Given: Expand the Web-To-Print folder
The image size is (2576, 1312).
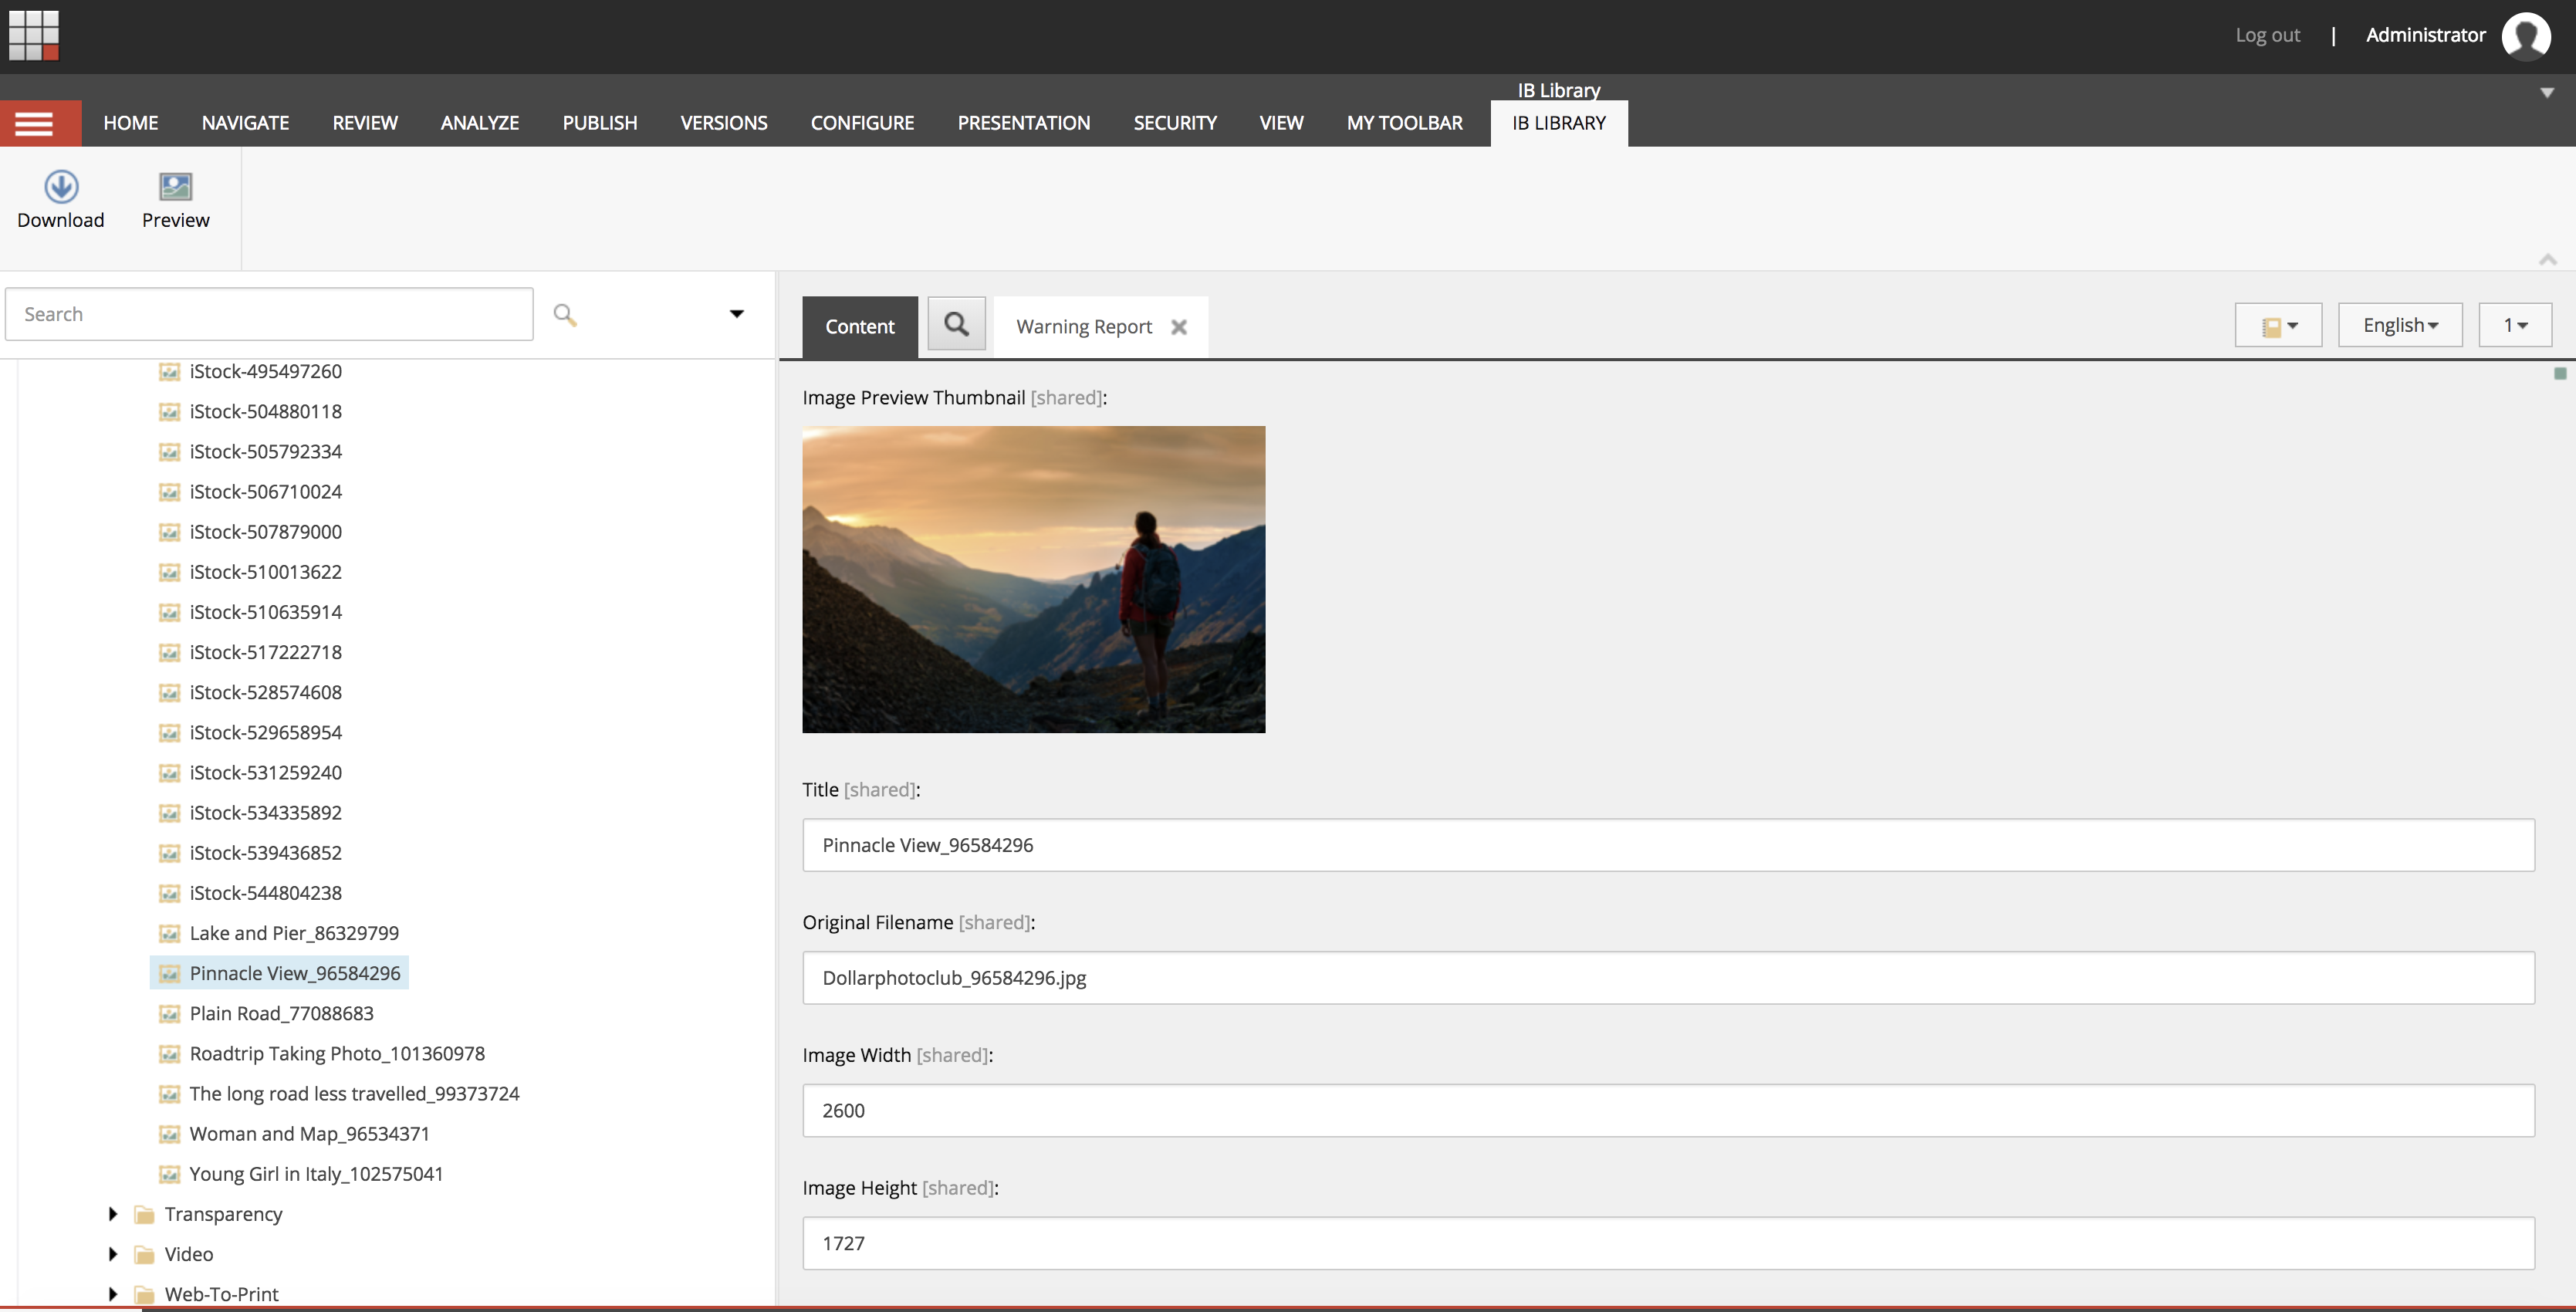Looking at the screenshot, I should click(x=113, y=1294).
